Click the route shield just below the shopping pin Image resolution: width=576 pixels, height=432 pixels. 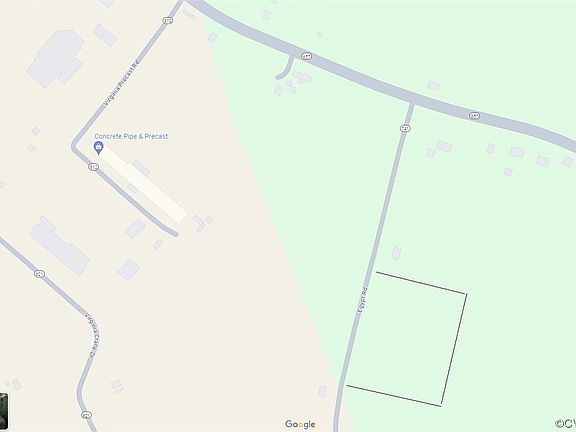coord(94,167)
